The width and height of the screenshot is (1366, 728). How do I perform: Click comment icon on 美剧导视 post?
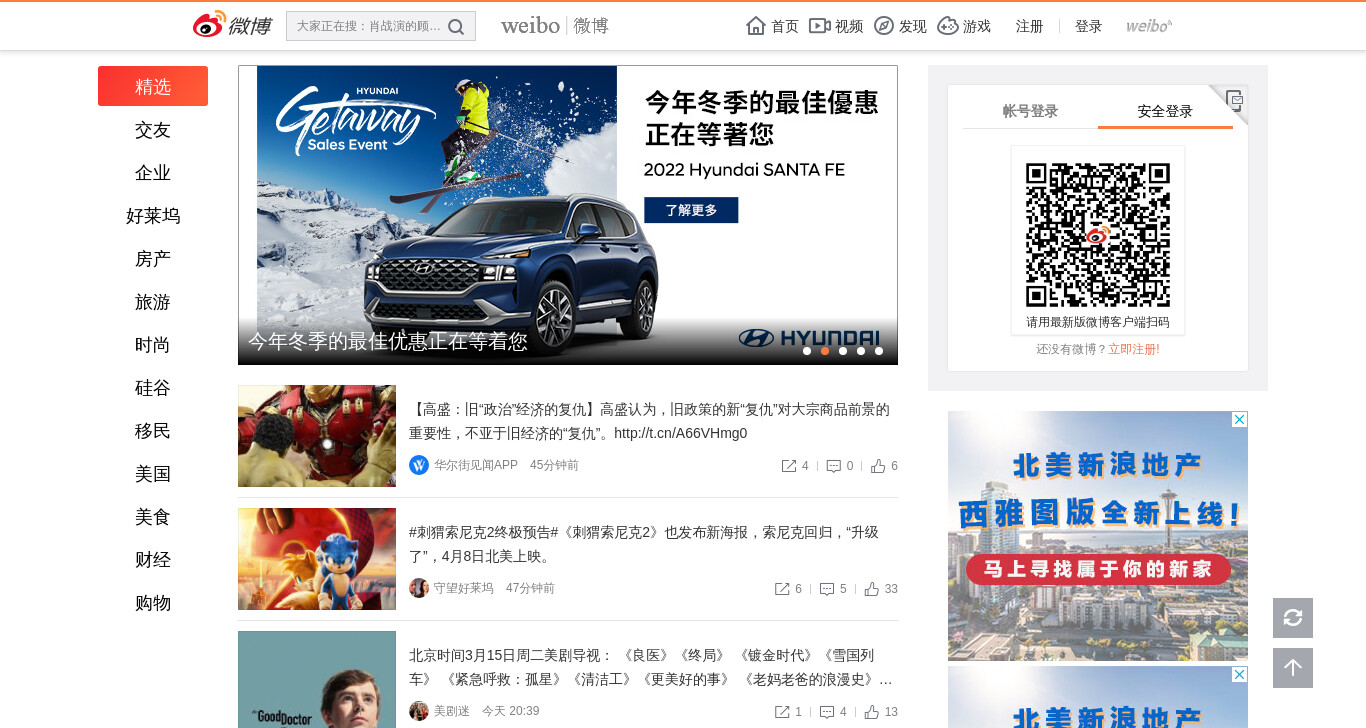coord(827,712)
